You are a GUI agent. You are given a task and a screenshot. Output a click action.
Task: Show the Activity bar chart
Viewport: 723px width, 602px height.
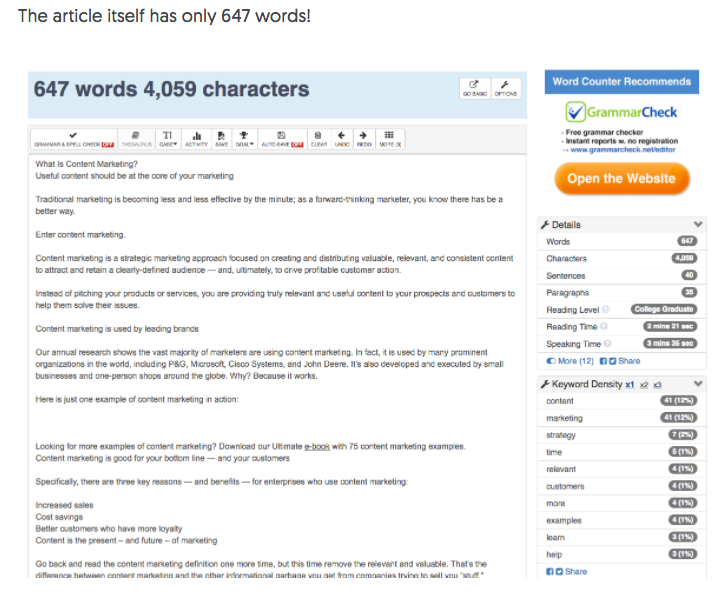coord(196,139)
